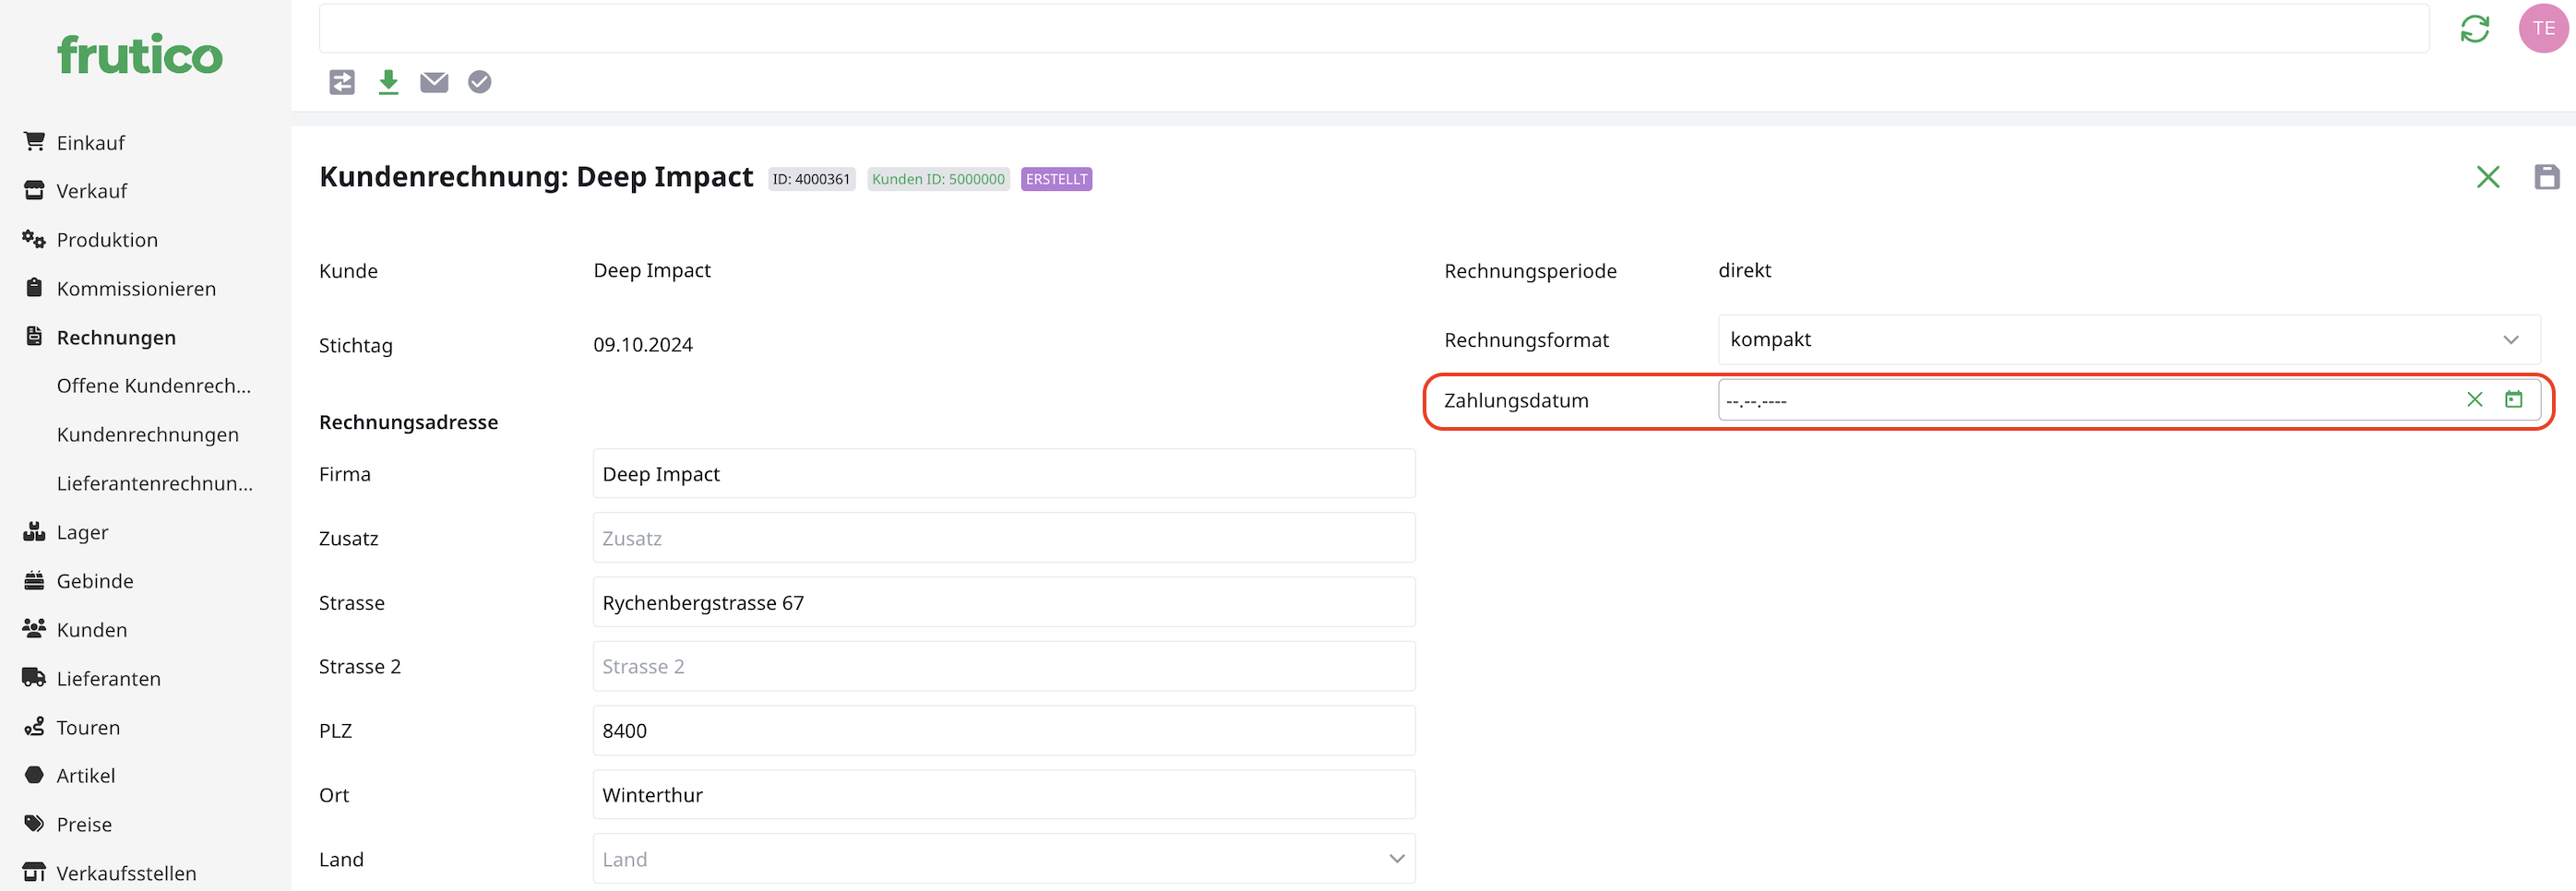This screenshot has height=891, width=2576.
Task: Click the swap/convert invoice toolbar icon
Action: pos(342,82)
